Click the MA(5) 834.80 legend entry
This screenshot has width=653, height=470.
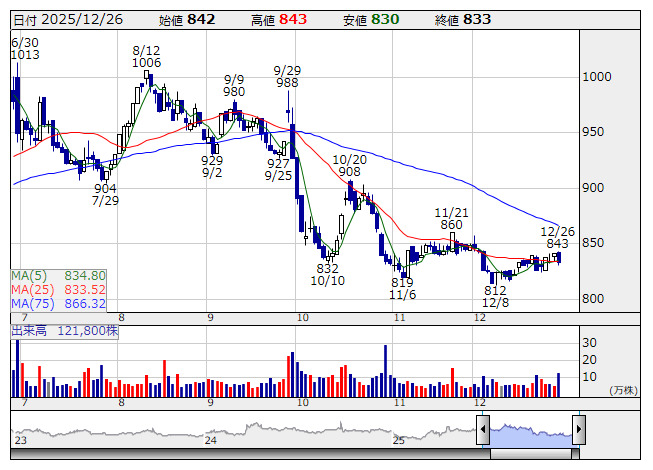point(58,276)
